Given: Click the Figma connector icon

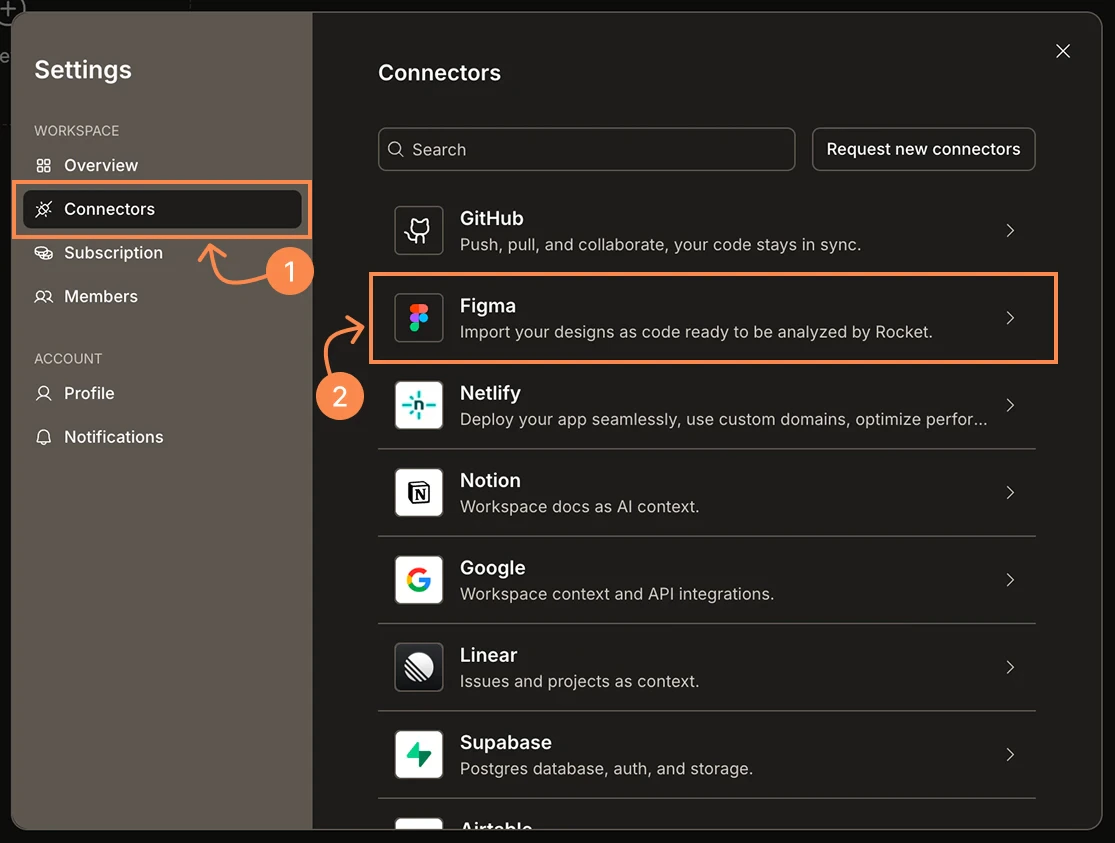Looking at the screenshot, I should click(419, 317).
